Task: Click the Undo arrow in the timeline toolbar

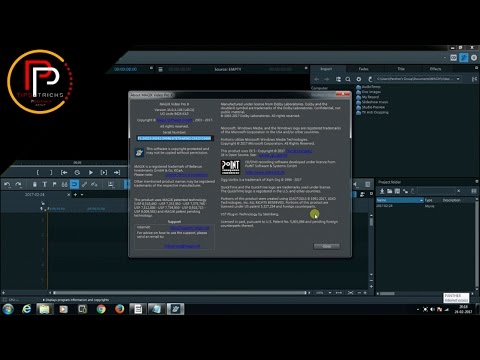Action: [8, 184]
